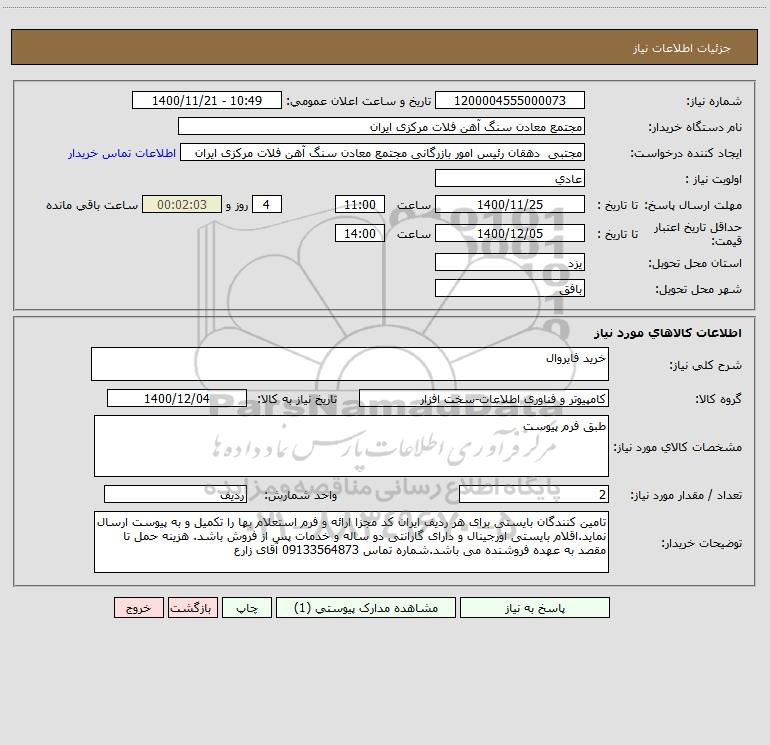Click the بازگشت back button

point(192,607)
